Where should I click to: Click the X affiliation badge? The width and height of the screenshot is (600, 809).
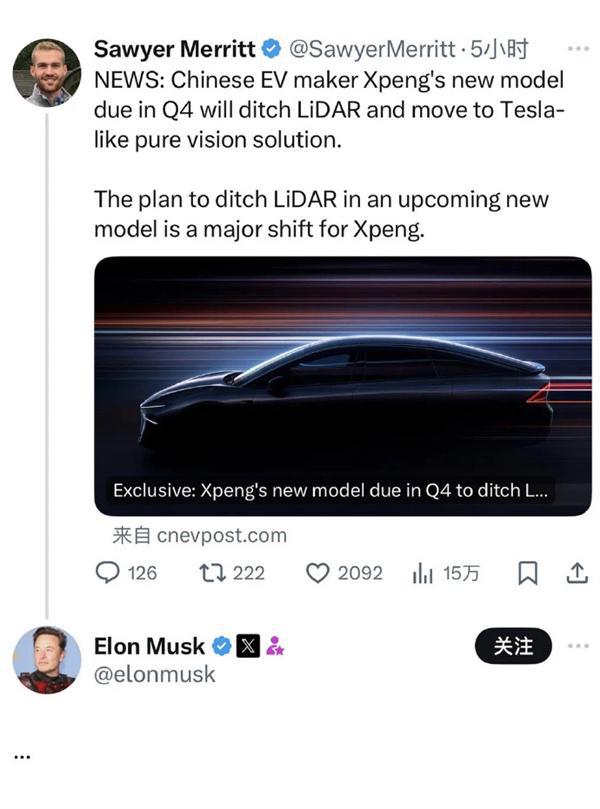tap(247, 646)
